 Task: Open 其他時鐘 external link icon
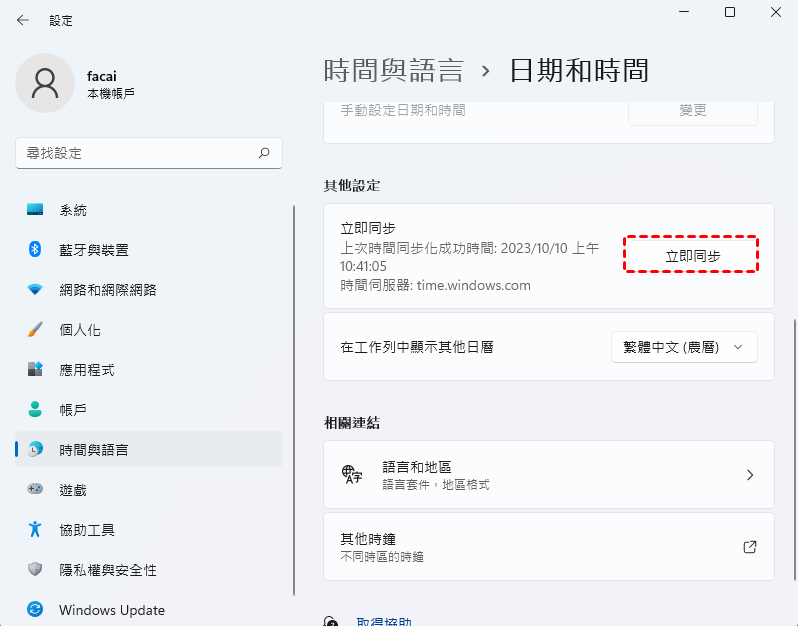[x=750, y=547]
